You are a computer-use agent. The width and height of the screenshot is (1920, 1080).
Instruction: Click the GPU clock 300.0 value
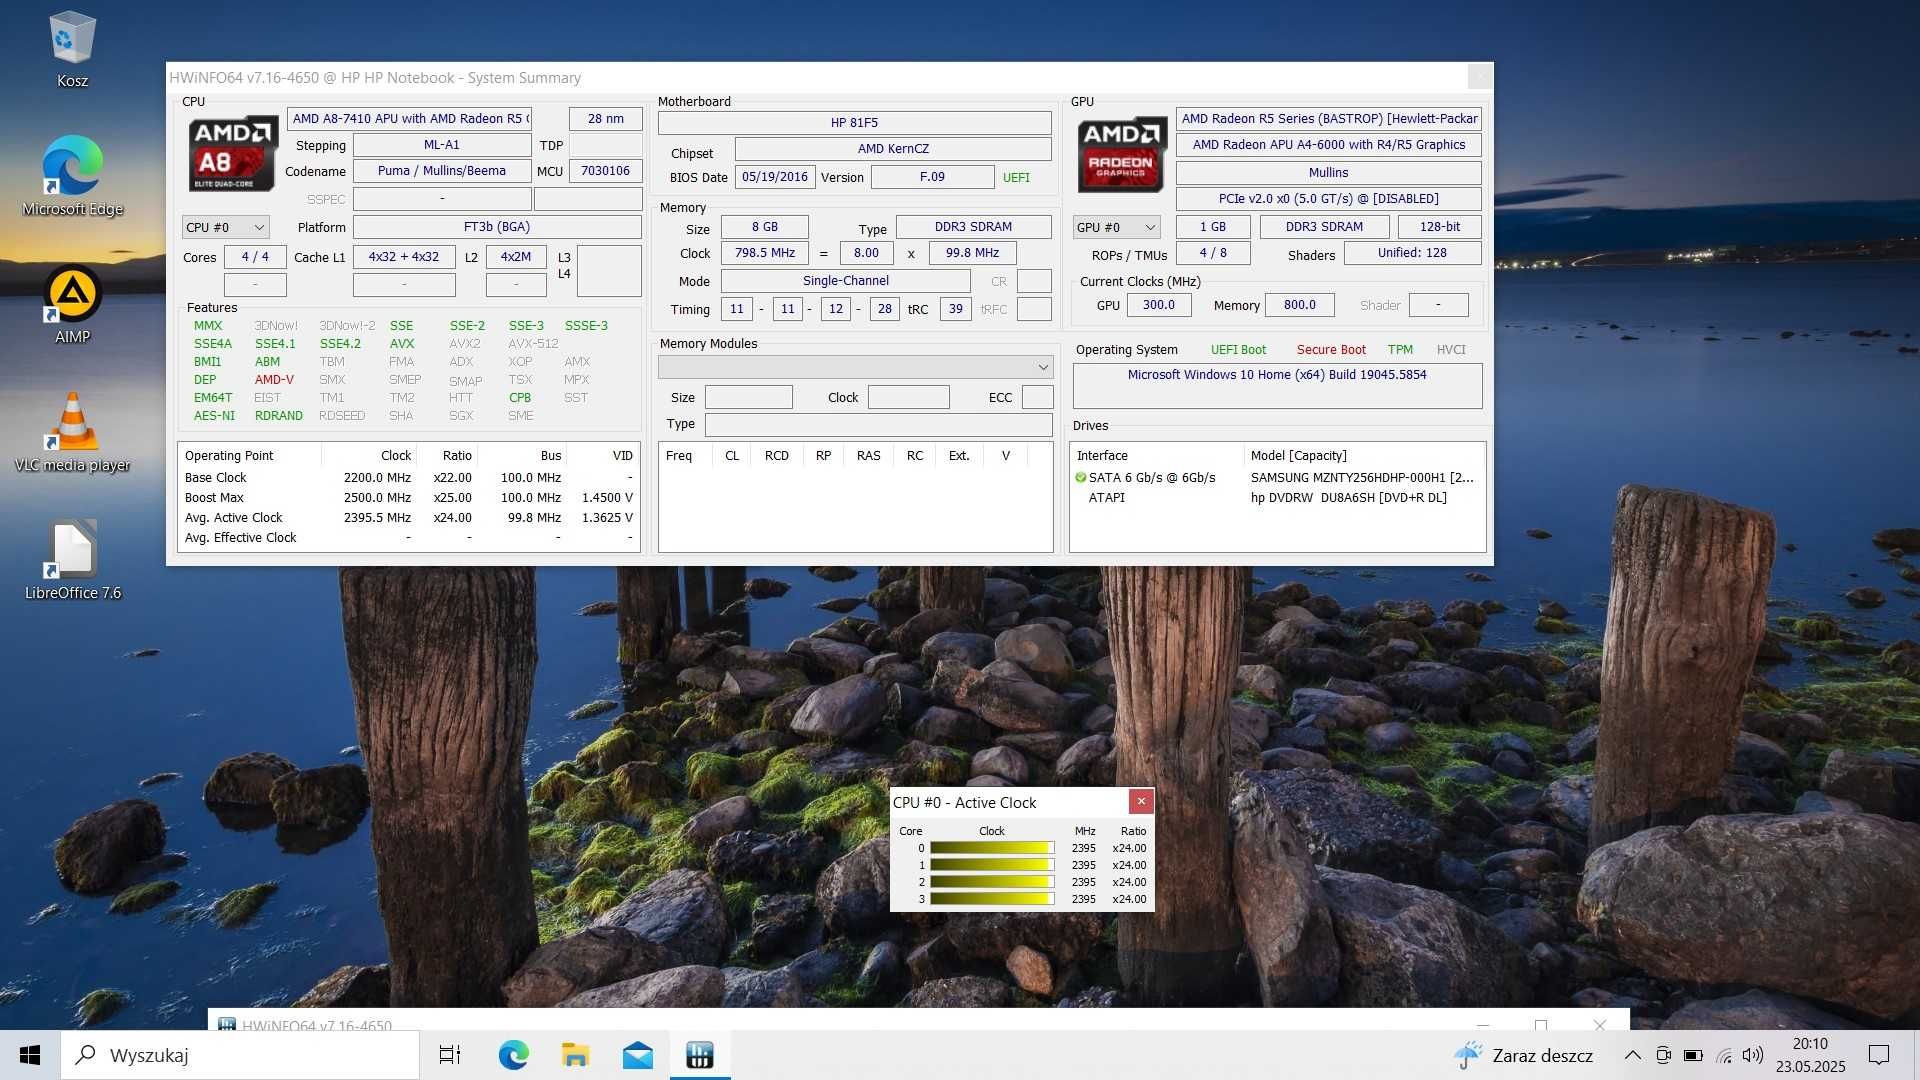(x=1159, y=305)
